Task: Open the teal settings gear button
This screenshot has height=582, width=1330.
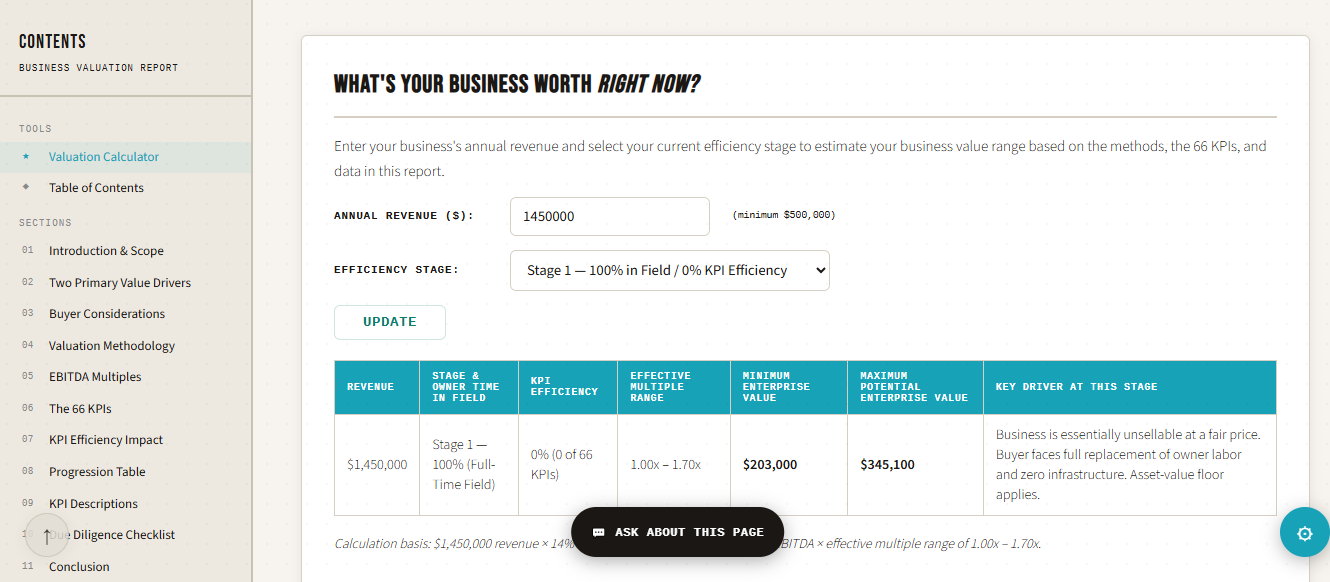Action: click(1304, 533)
